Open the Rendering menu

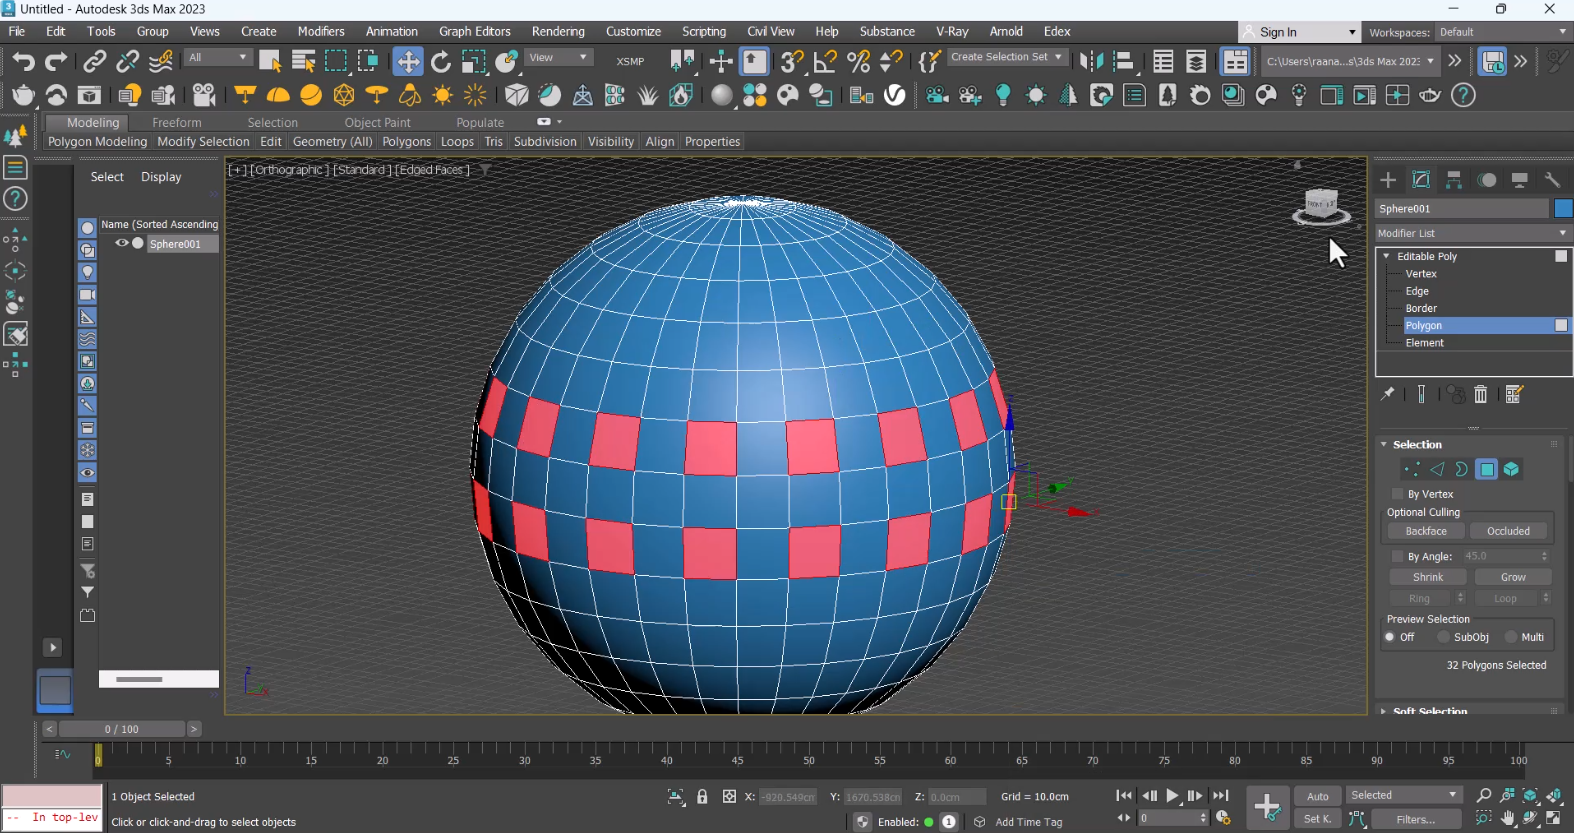tap(557, 32)
